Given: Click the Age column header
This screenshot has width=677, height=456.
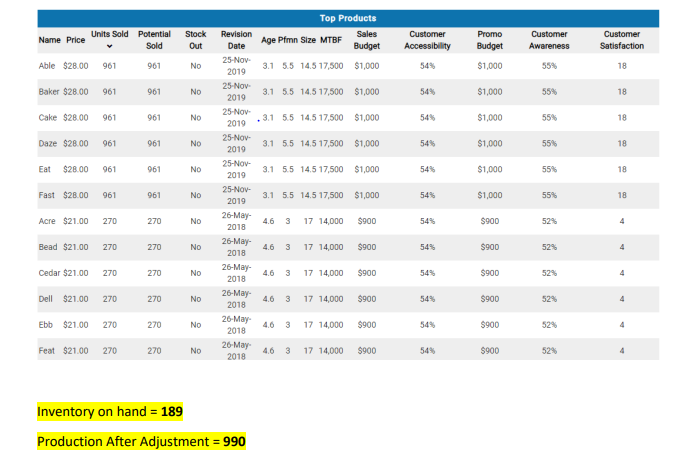Looking at the screenshot, I should pos(268,40).
